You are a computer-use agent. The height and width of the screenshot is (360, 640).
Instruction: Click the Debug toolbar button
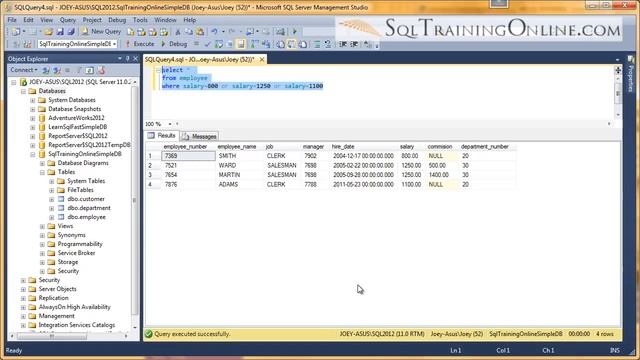tap(174, 44)
